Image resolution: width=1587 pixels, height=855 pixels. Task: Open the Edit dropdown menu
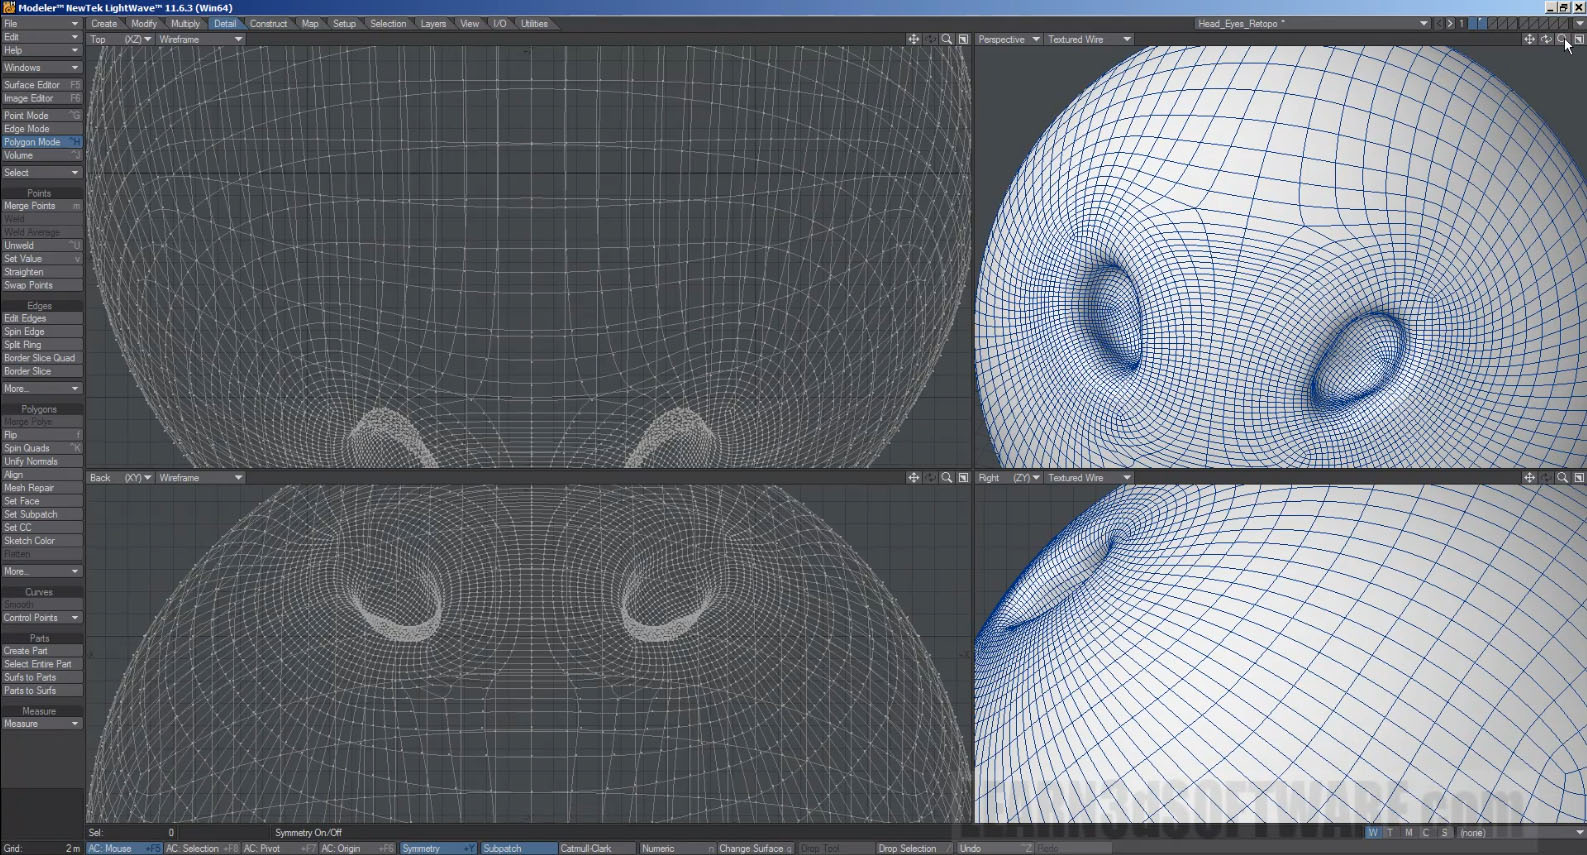[42, 37]
